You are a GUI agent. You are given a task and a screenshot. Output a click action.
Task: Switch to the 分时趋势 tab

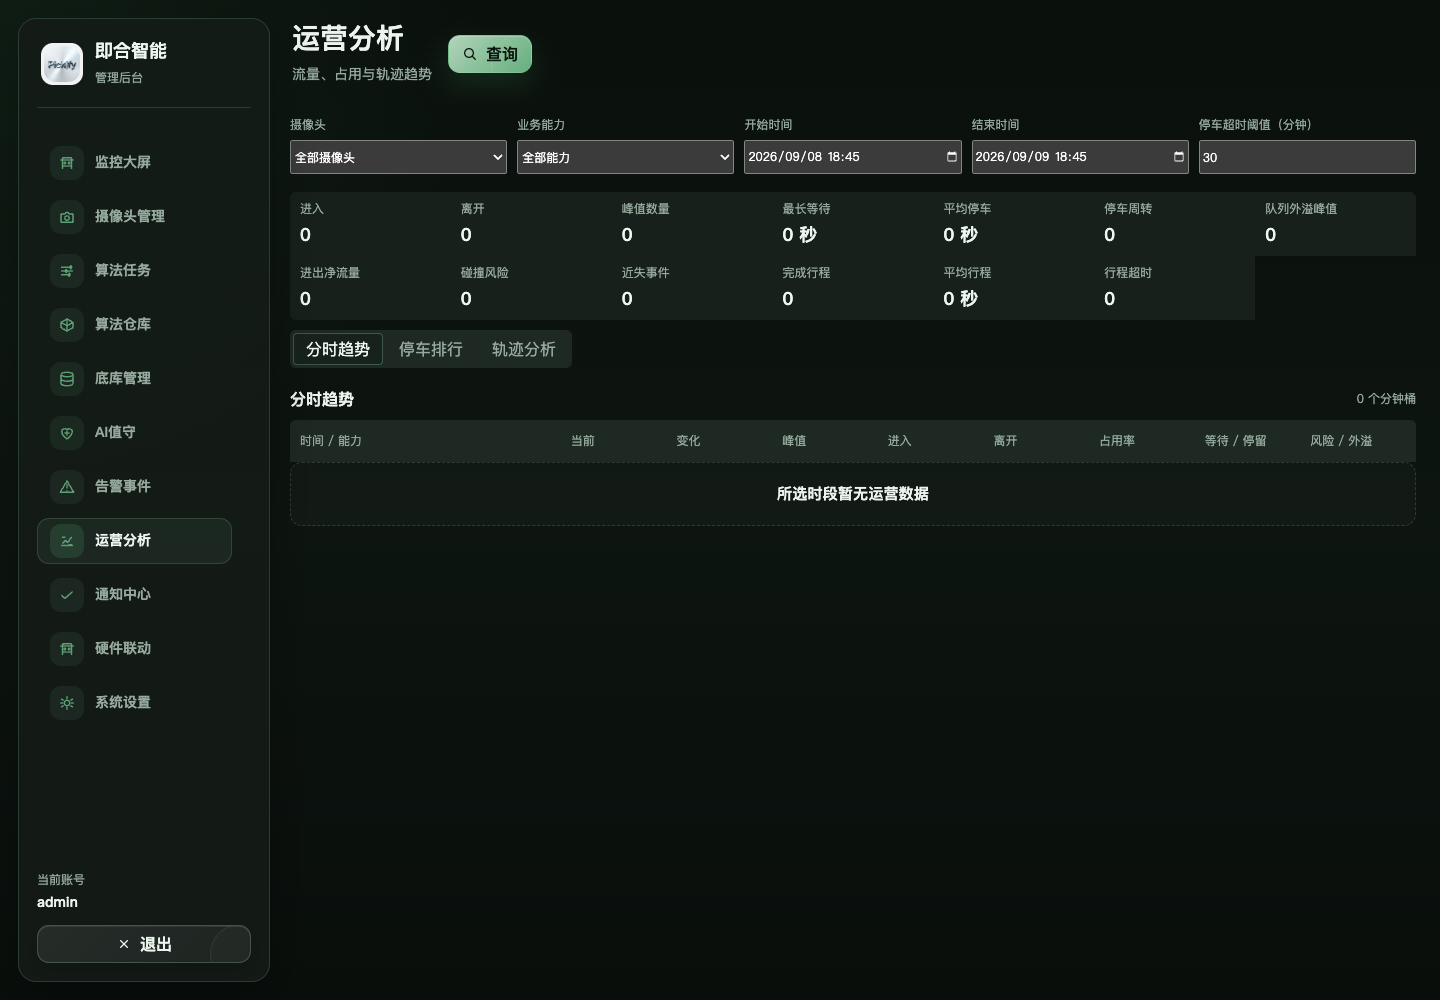tap(338, 349)
